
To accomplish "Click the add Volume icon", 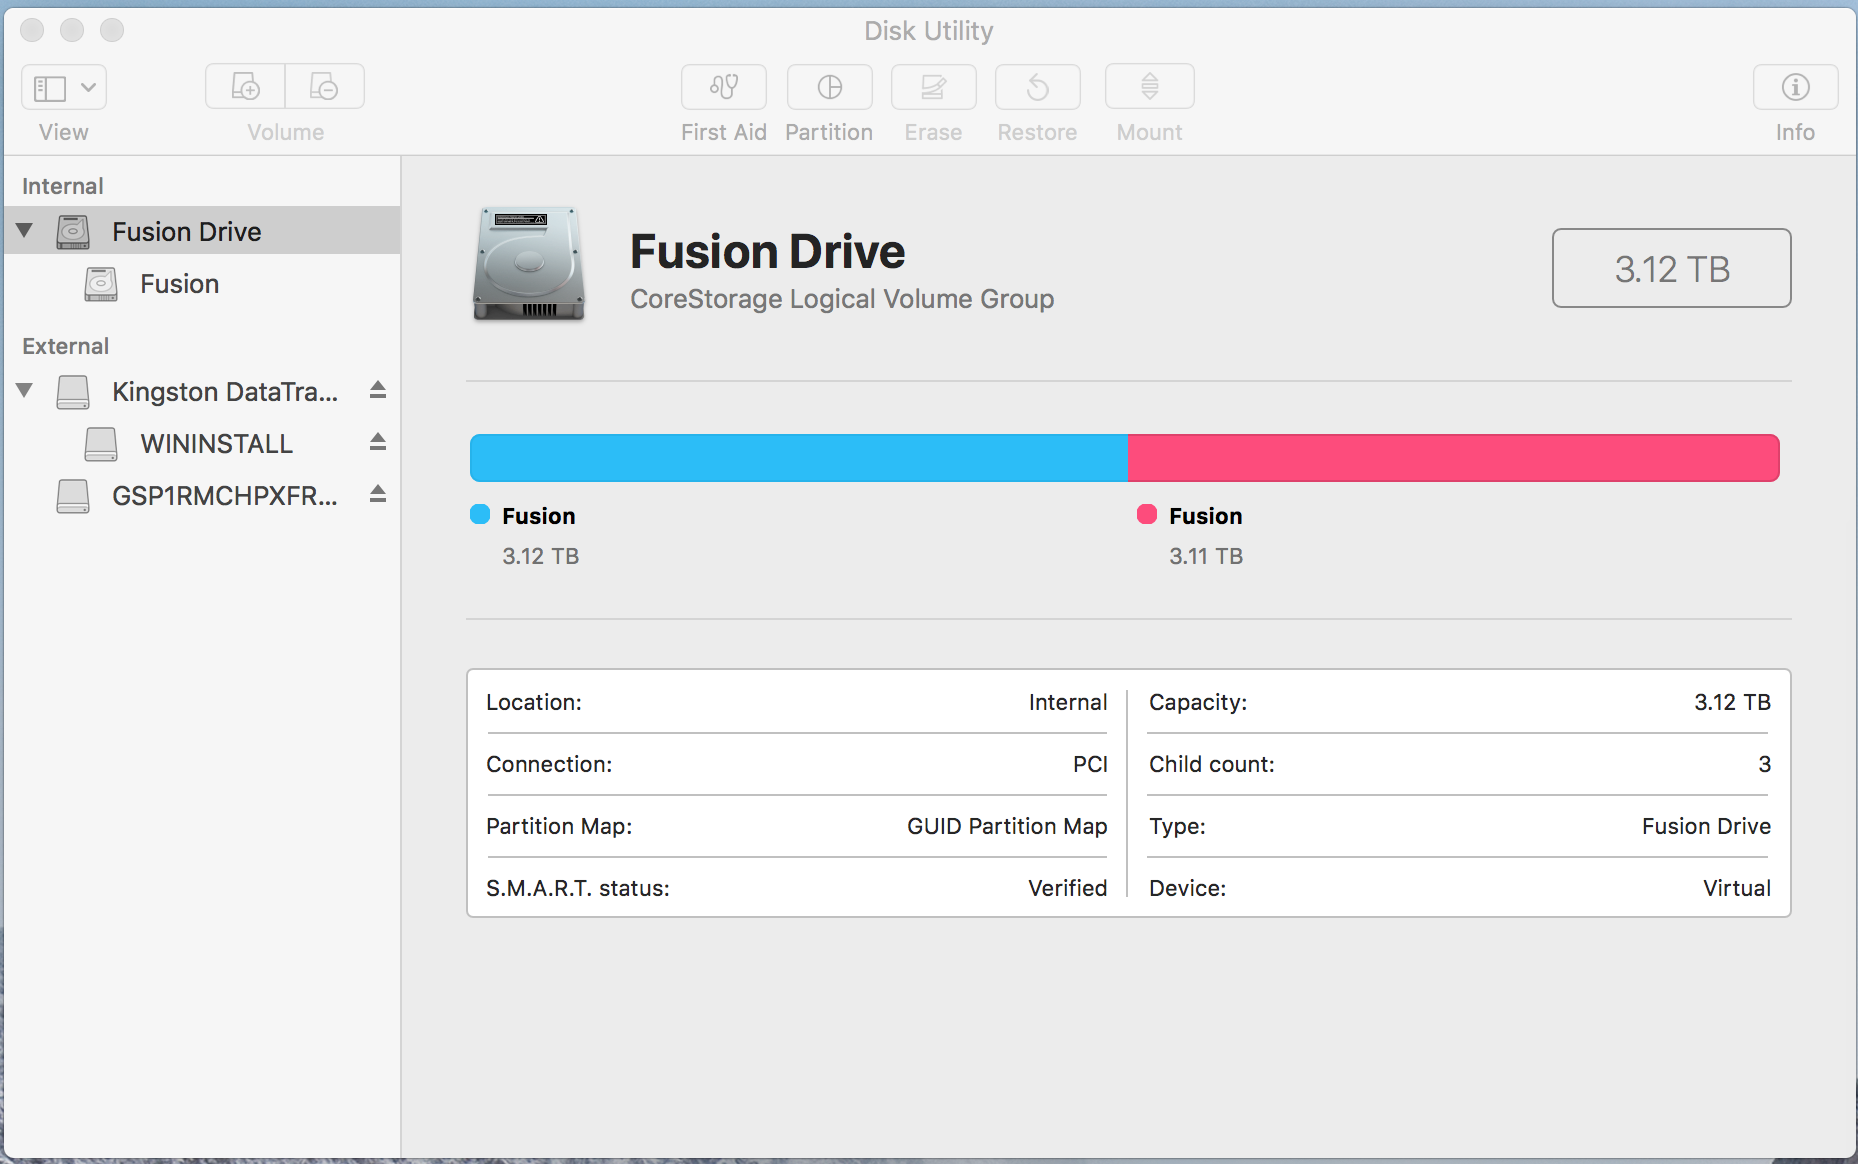I will [x=245, y=87].
